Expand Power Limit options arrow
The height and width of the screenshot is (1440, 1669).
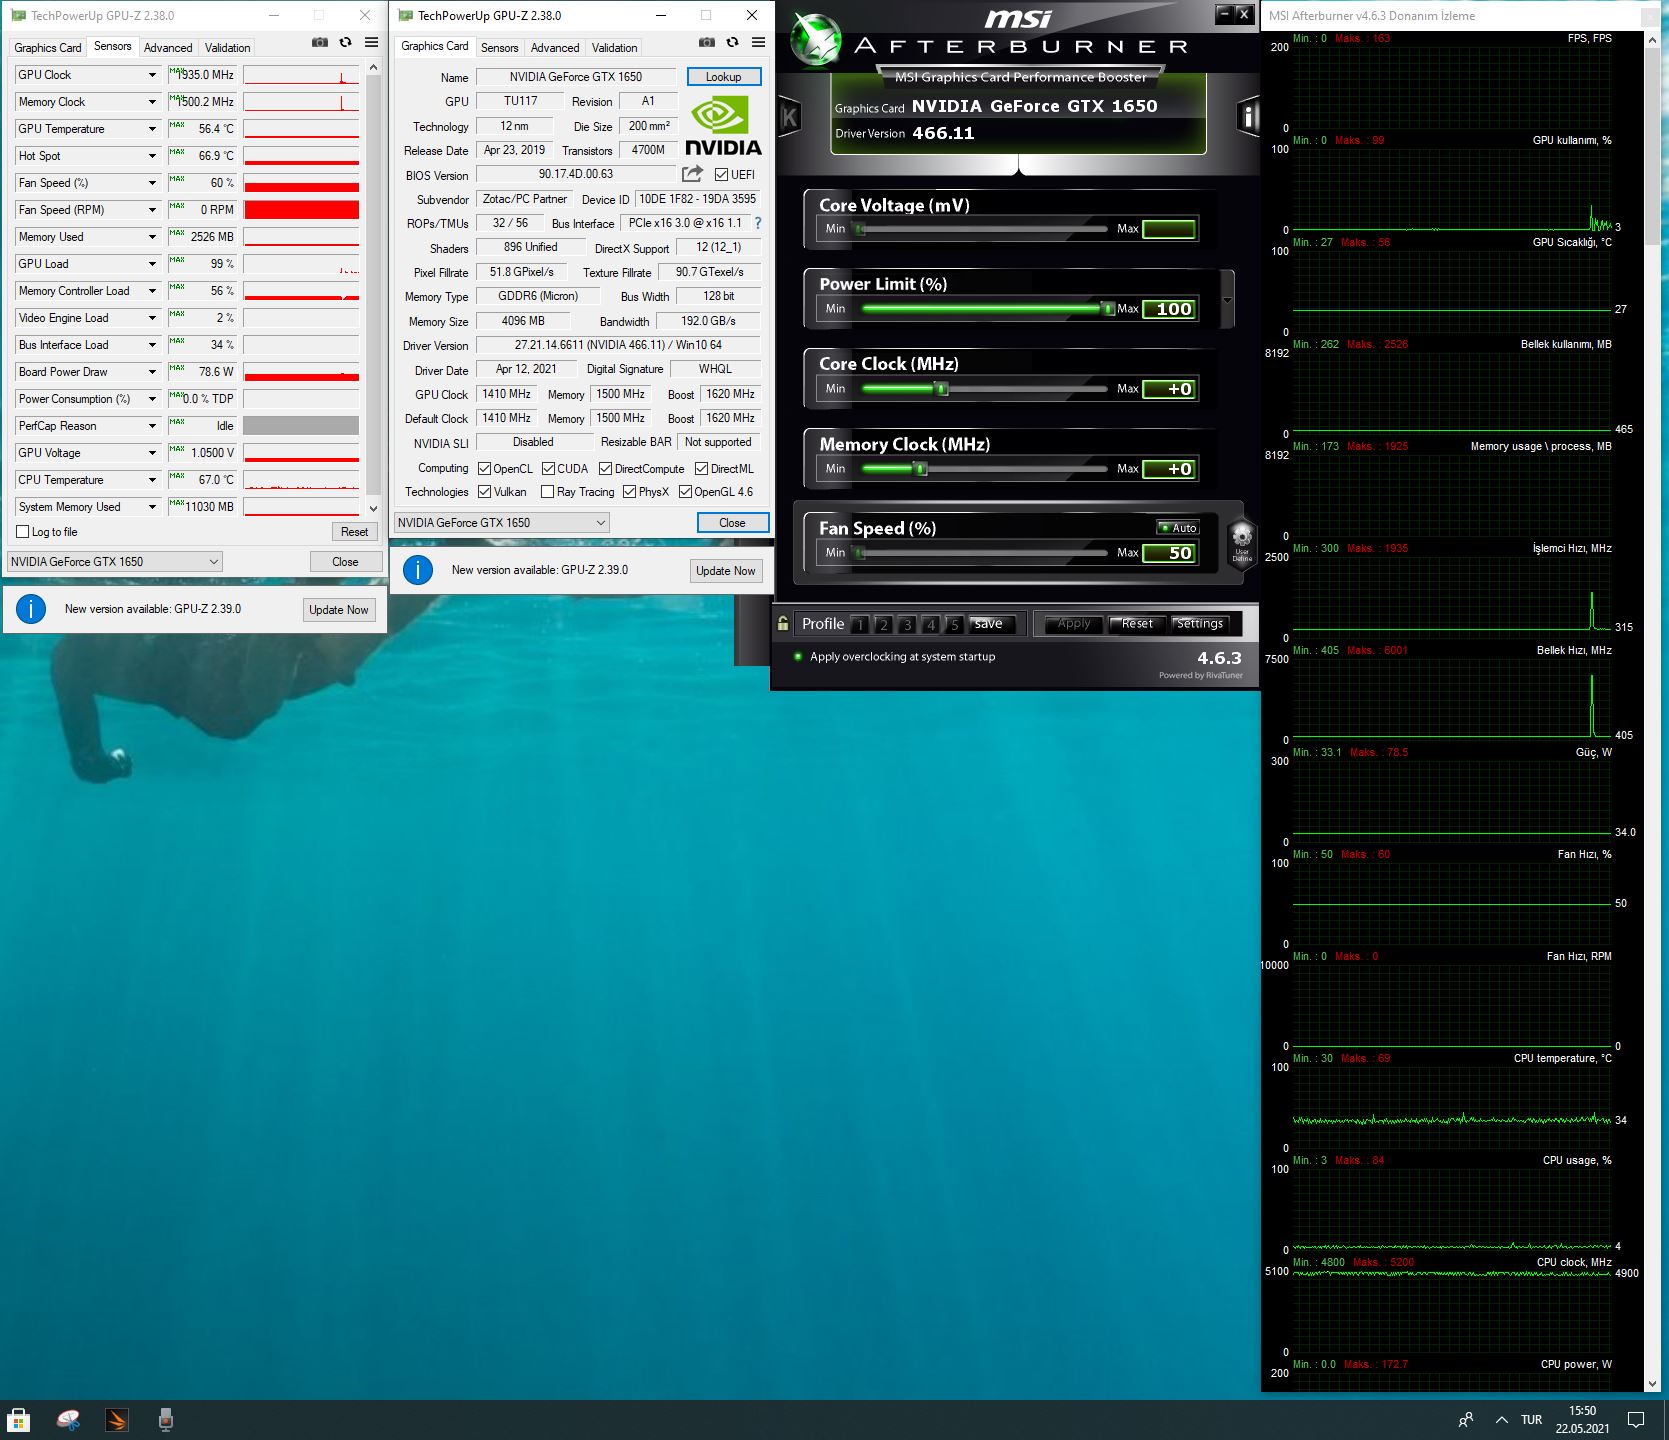point(1227,300)
